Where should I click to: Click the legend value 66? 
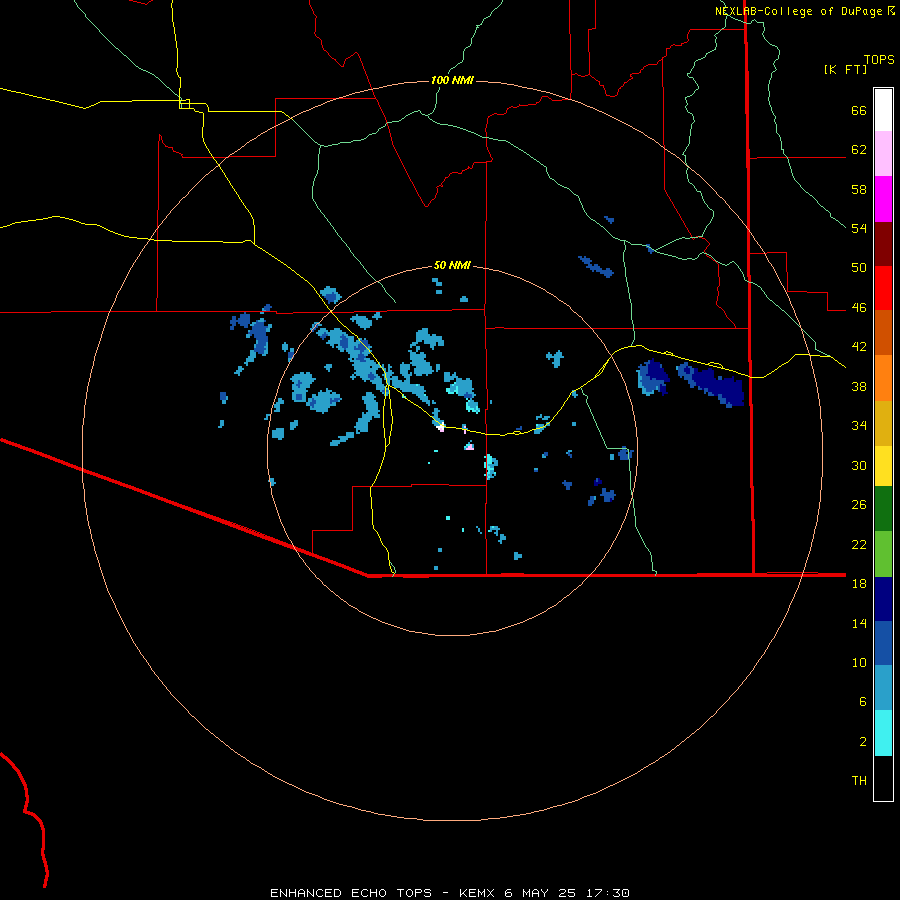[859, 111]
